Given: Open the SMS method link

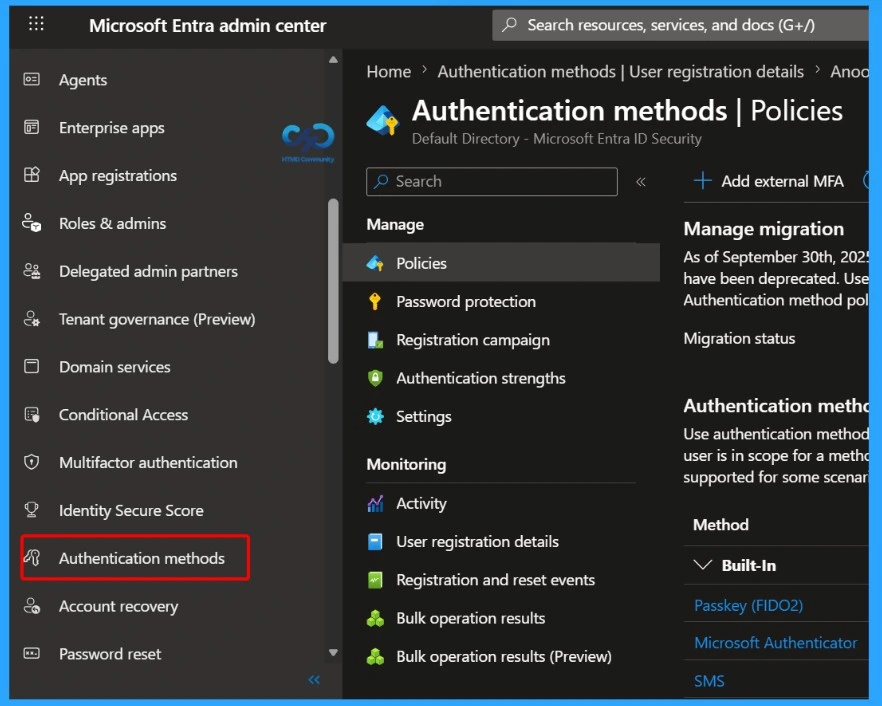Looking at the screenshot, I should pos(709,681).
